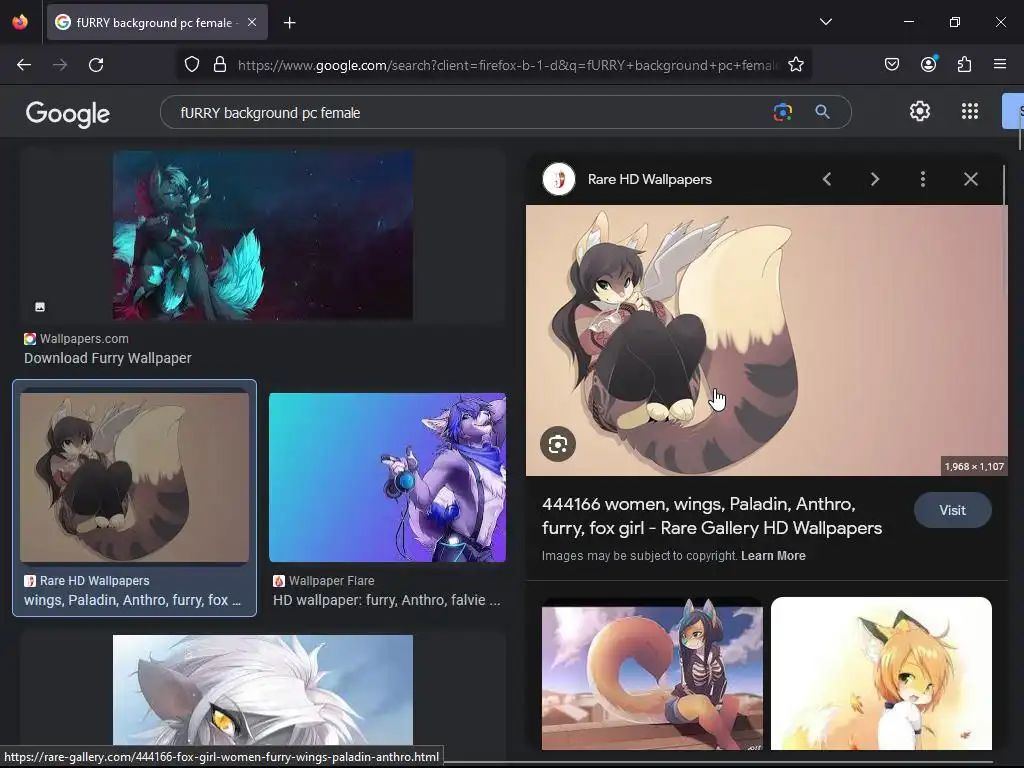Open Google quick settings gear
Screen dimensions: 1024x768
click(920, 111)
